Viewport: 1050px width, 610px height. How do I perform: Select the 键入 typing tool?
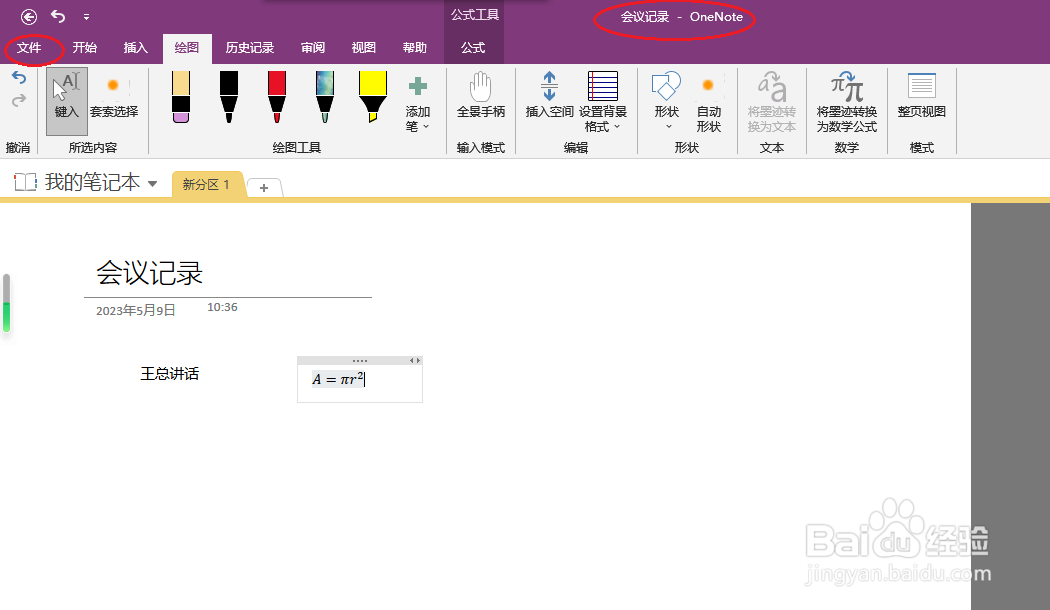67,100
